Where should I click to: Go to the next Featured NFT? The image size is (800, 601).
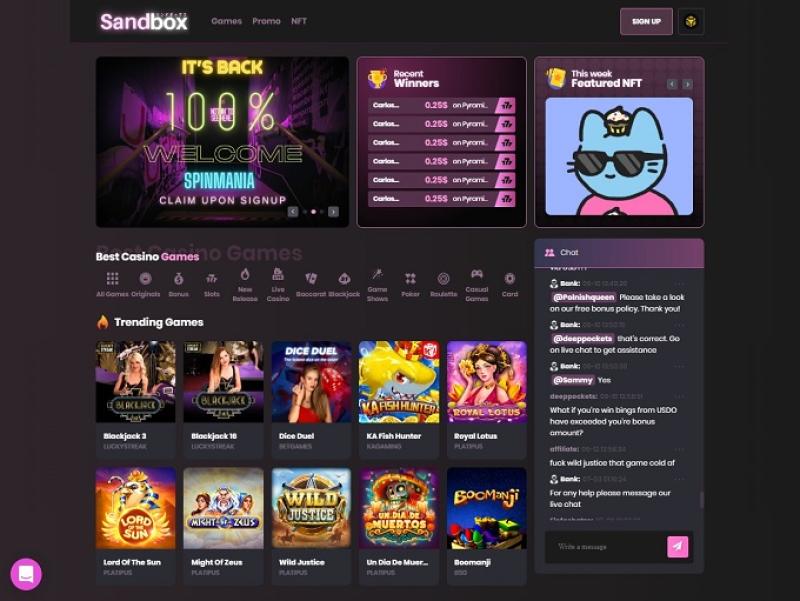click(x=688, y=84)
